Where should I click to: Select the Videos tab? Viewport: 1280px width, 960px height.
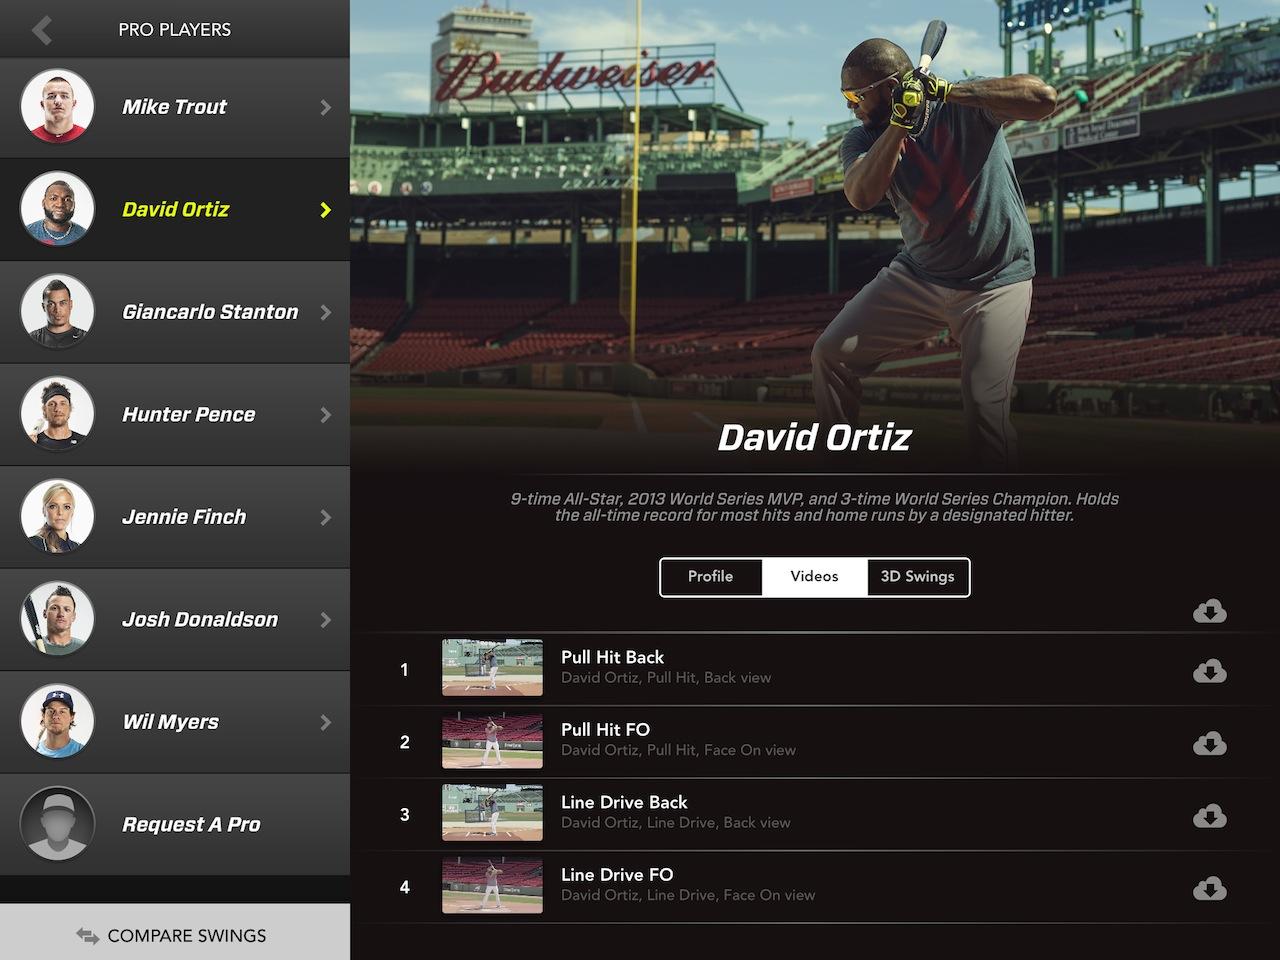click(814, 577)
